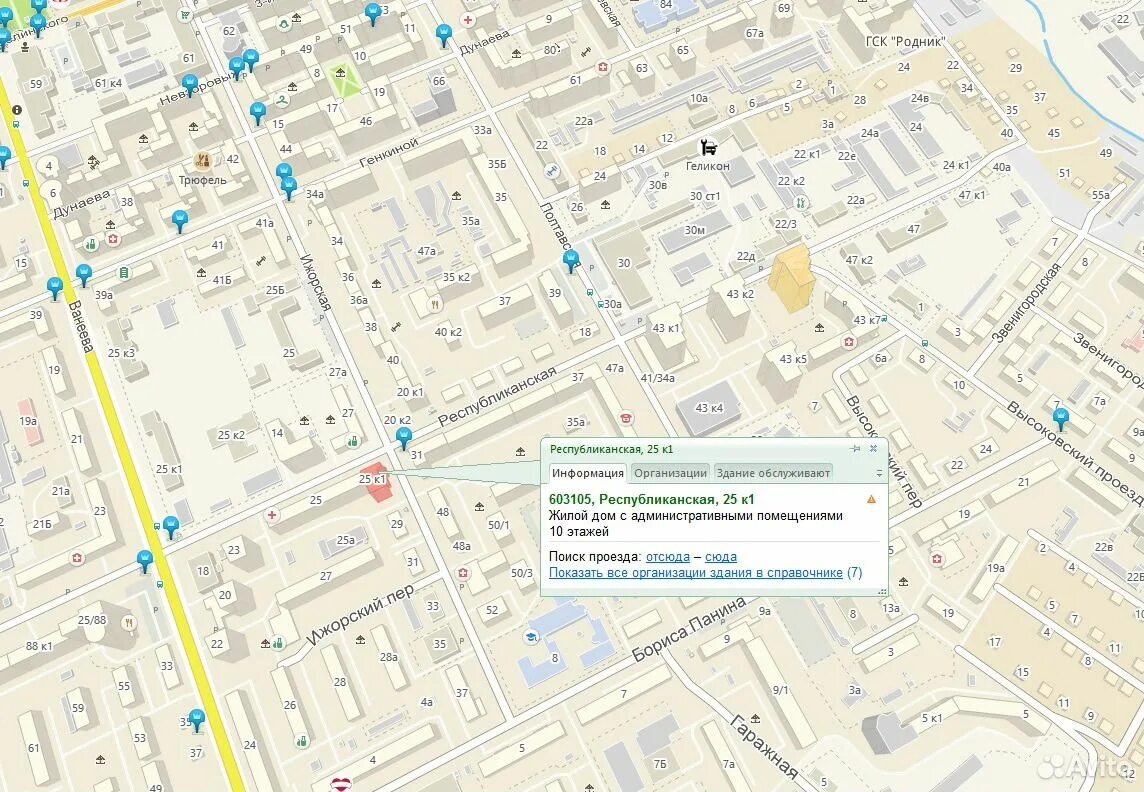Open the Трюфель restaurant icon
1144x792 pixels.
coord(203,160)
